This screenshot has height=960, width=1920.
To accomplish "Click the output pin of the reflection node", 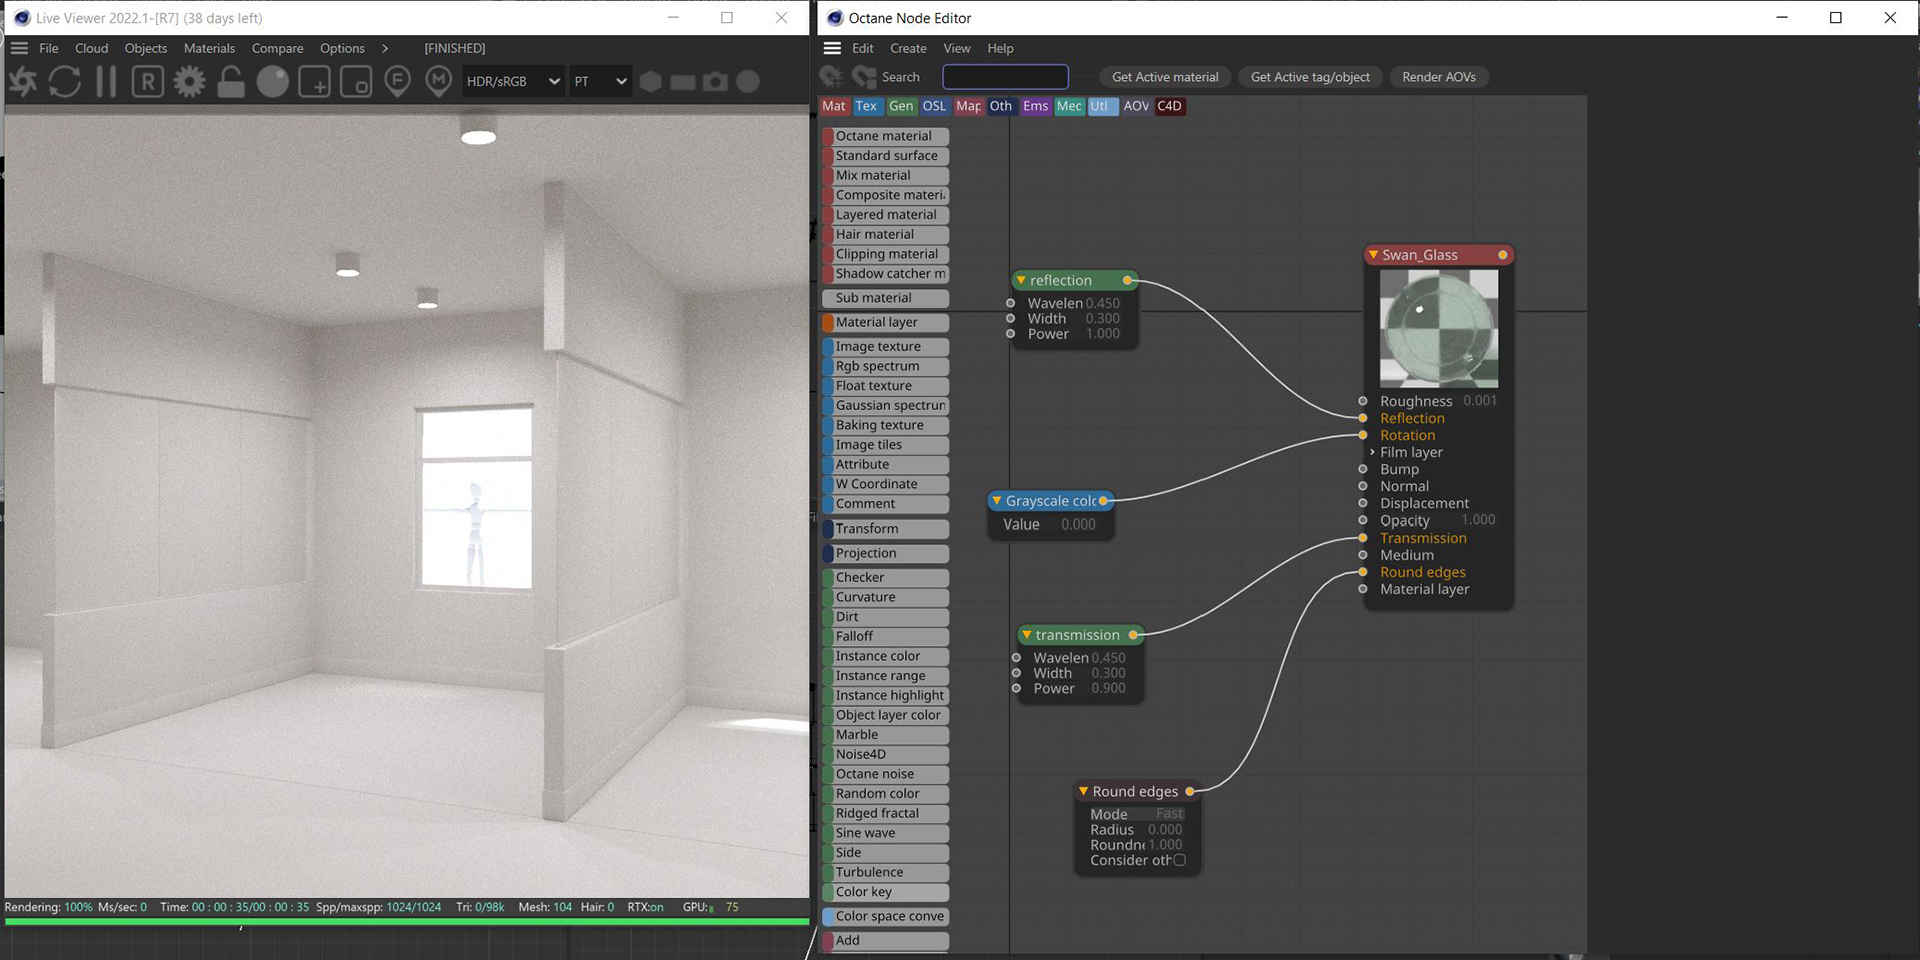I will point(1127,280).
